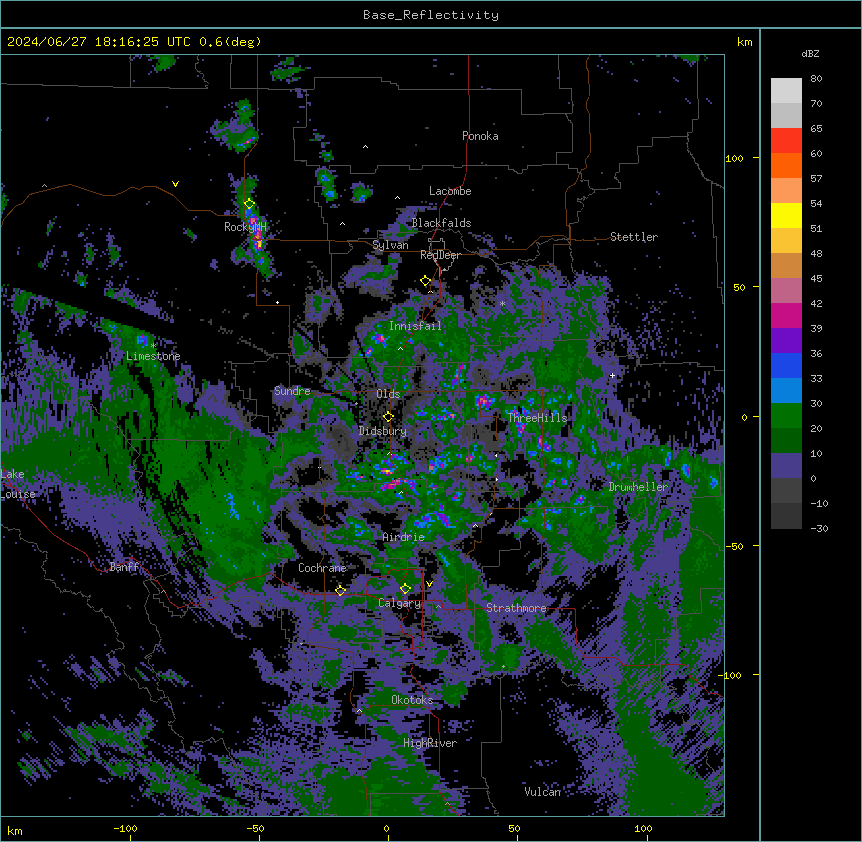Click the Vulcan town label
862x842 pixels.
coord(542,792)
